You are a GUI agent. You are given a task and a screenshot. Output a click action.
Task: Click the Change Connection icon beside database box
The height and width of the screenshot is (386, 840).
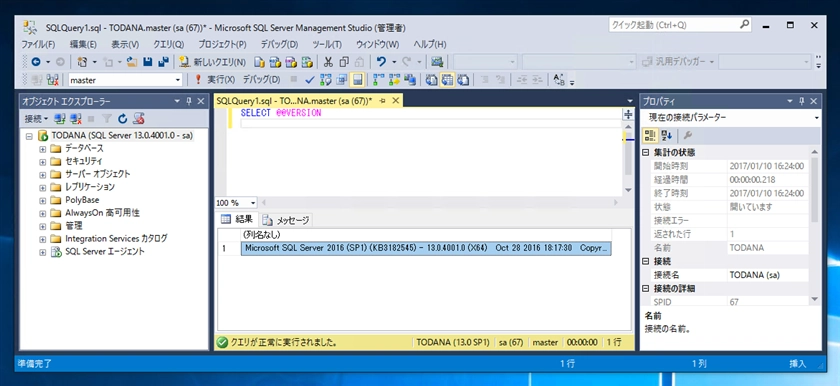tap(52, 80)
